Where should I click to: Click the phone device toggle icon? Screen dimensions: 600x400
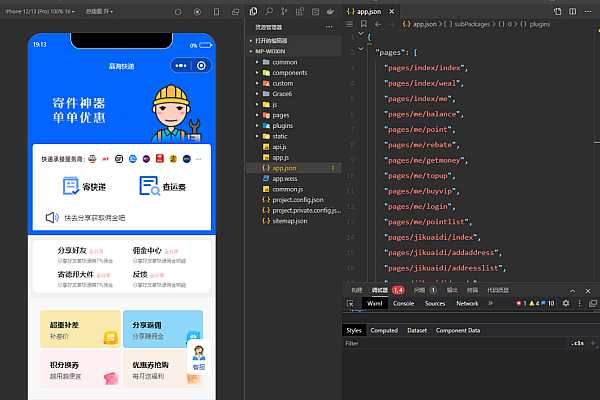(216, 12)
